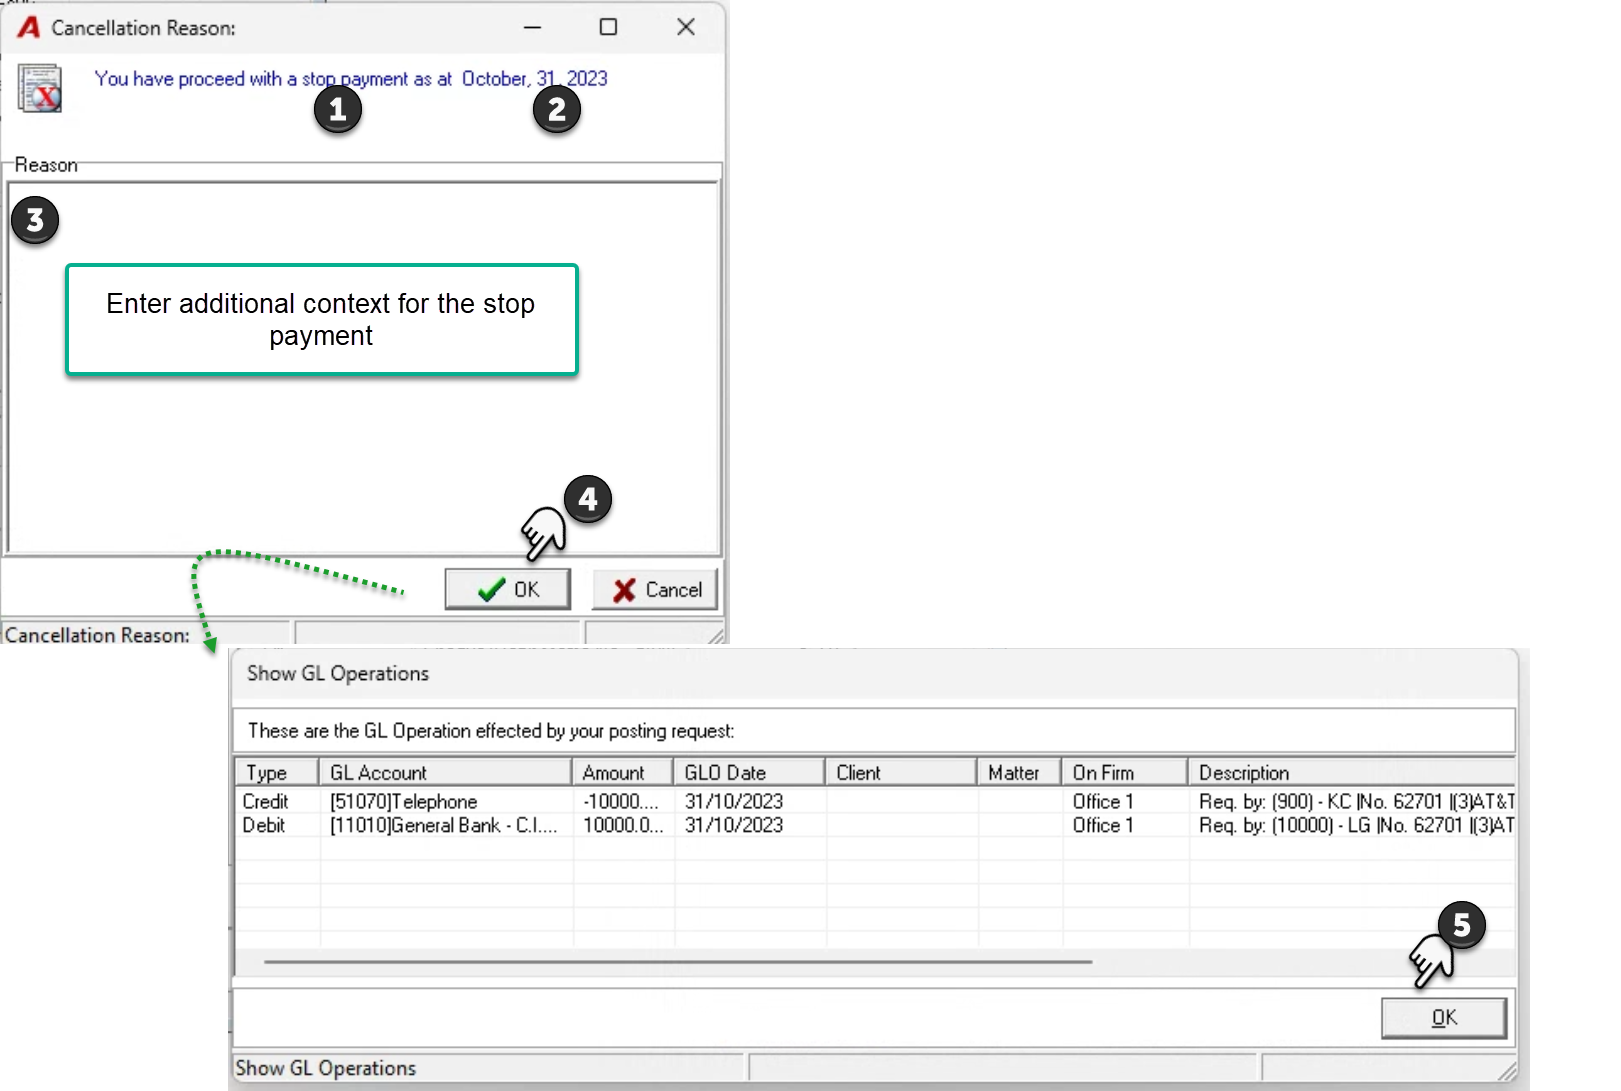Click the On Firm column header
The height and width of the screenshot is (1091, 1621).
tap(1125, 772)
